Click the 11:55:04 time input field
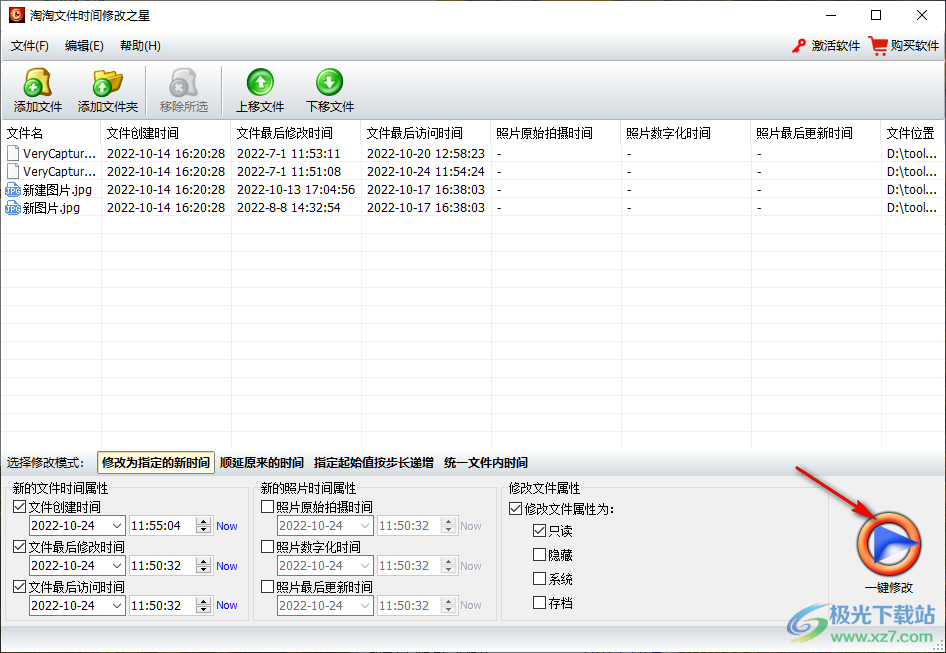This screenshot has width=946, height=653. [163, 526]
